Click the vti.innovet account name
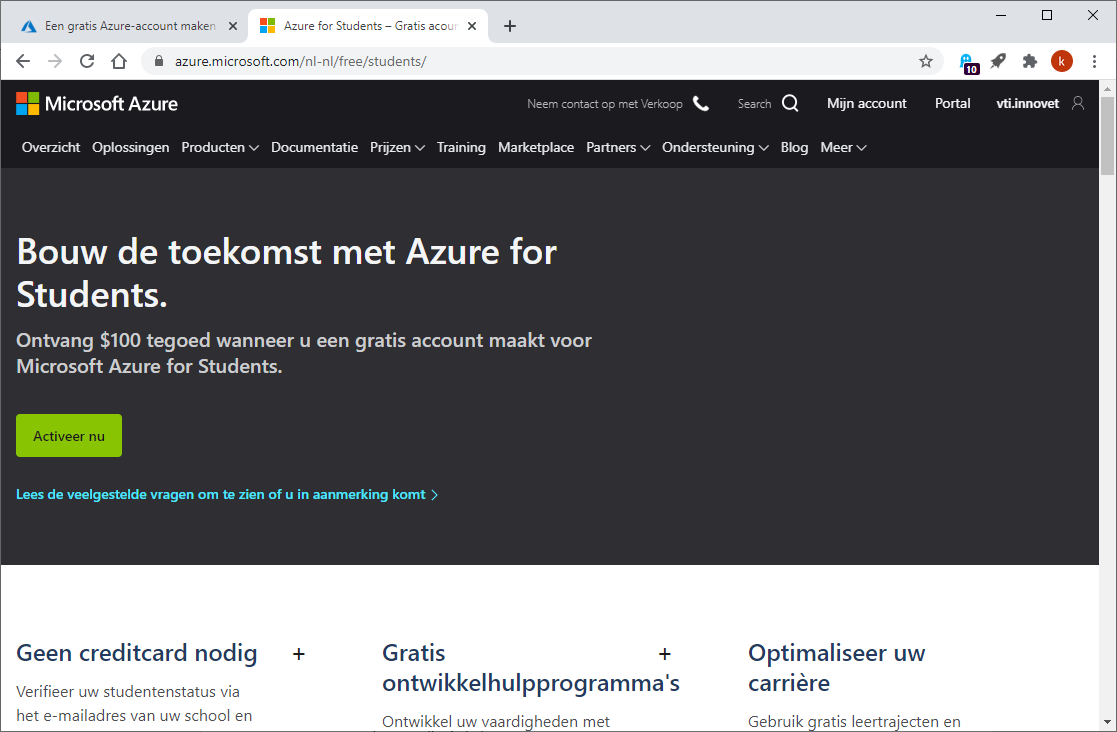This screenshot has height=732, width=1117. tap(1027, 103)
